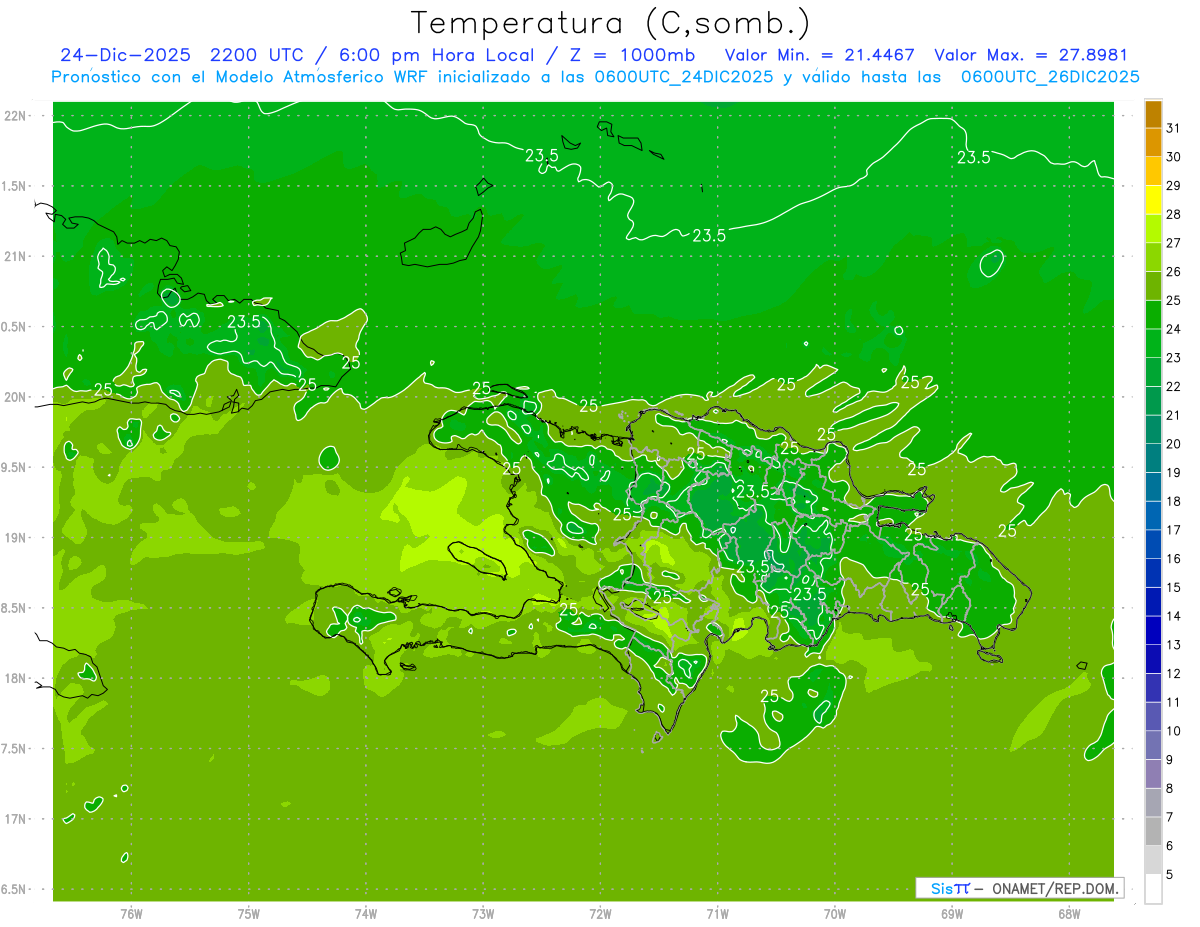Click 'Valor Min. = 21.4467'
The width and height of the screenshot is (1200, 927).
tap(820, 55)
